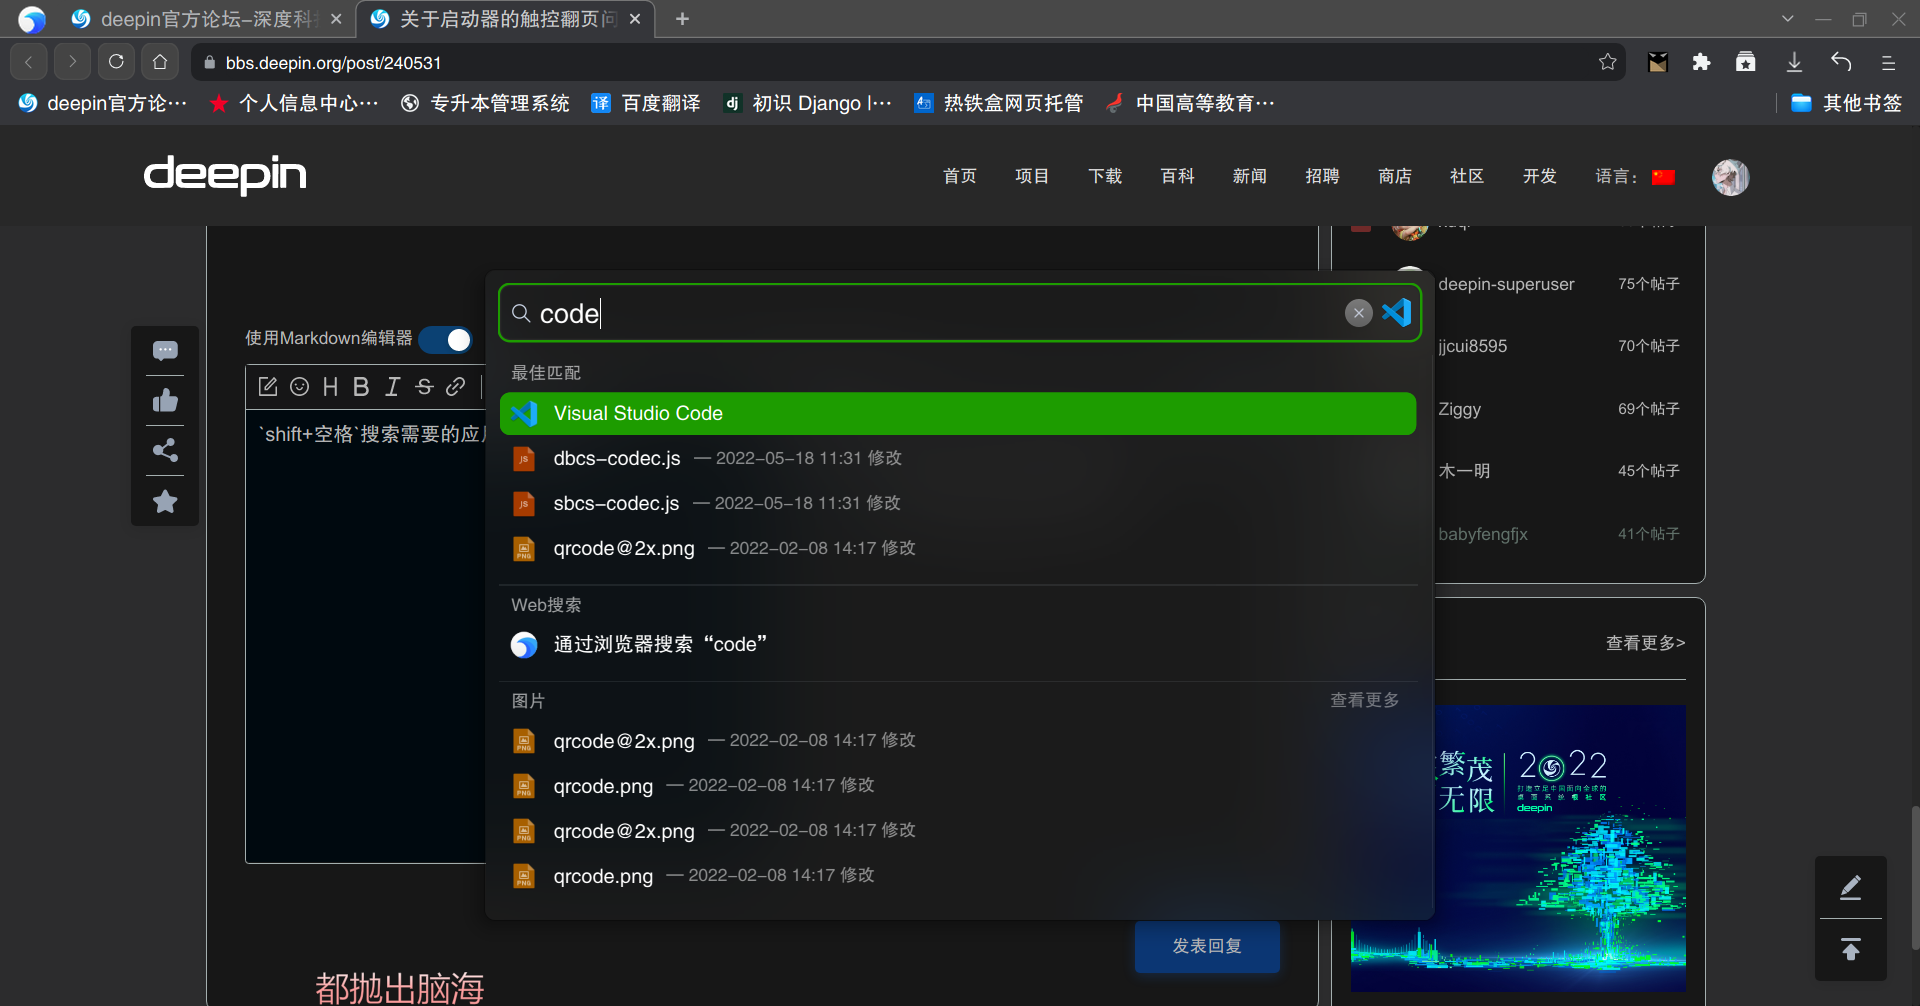Viewport: 1920px width, 1006px height.
Task: Click the floating pencil edit button
Action: click(1850, 887)
